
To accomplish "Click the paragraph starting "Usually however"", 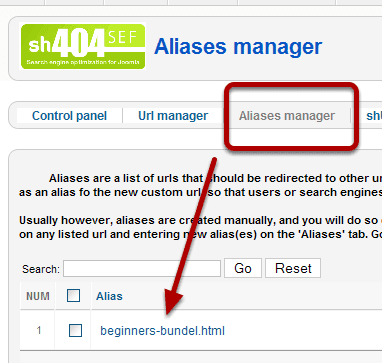I will coord(200,227).
